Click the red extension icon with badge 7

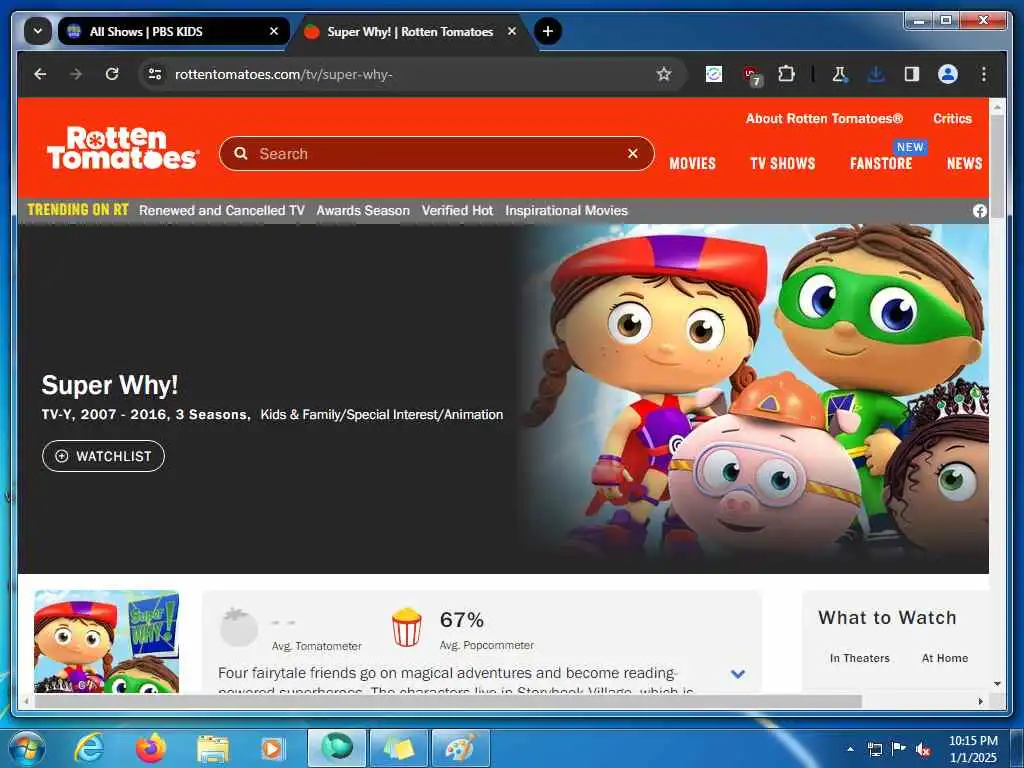pos(752,75)
